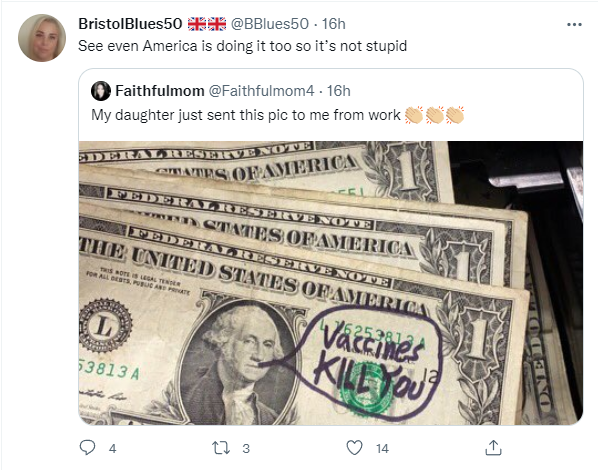Open the three-dot more options menu

[x=574, y=24]
